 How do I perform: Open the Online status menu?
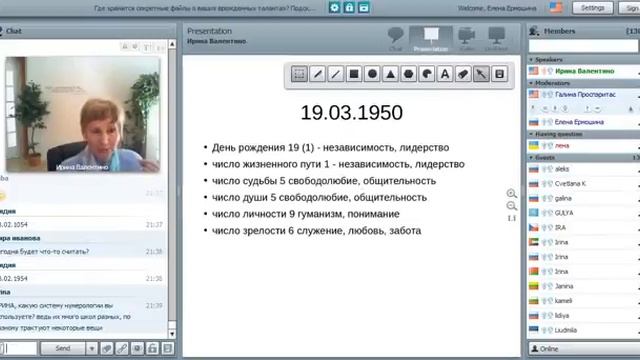tap(584, 349)
